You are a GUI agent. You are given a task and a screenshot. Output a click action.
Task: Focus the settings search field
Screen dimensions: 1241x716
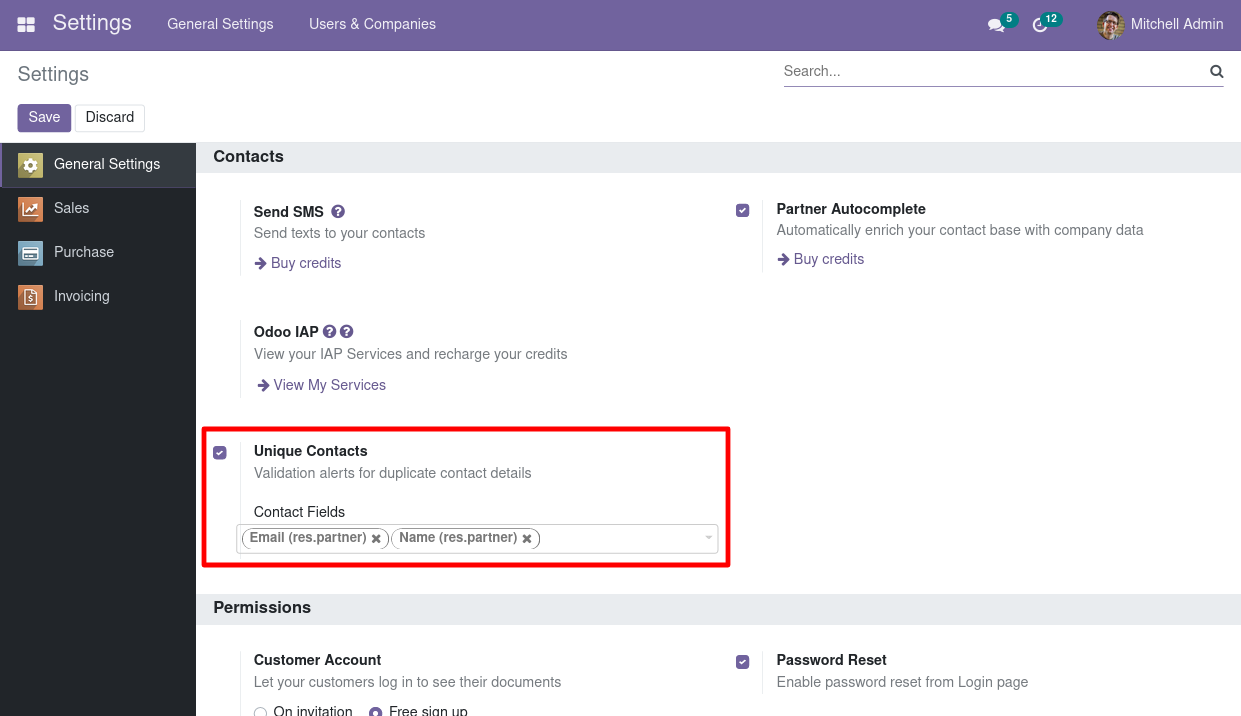coord(990,71)
